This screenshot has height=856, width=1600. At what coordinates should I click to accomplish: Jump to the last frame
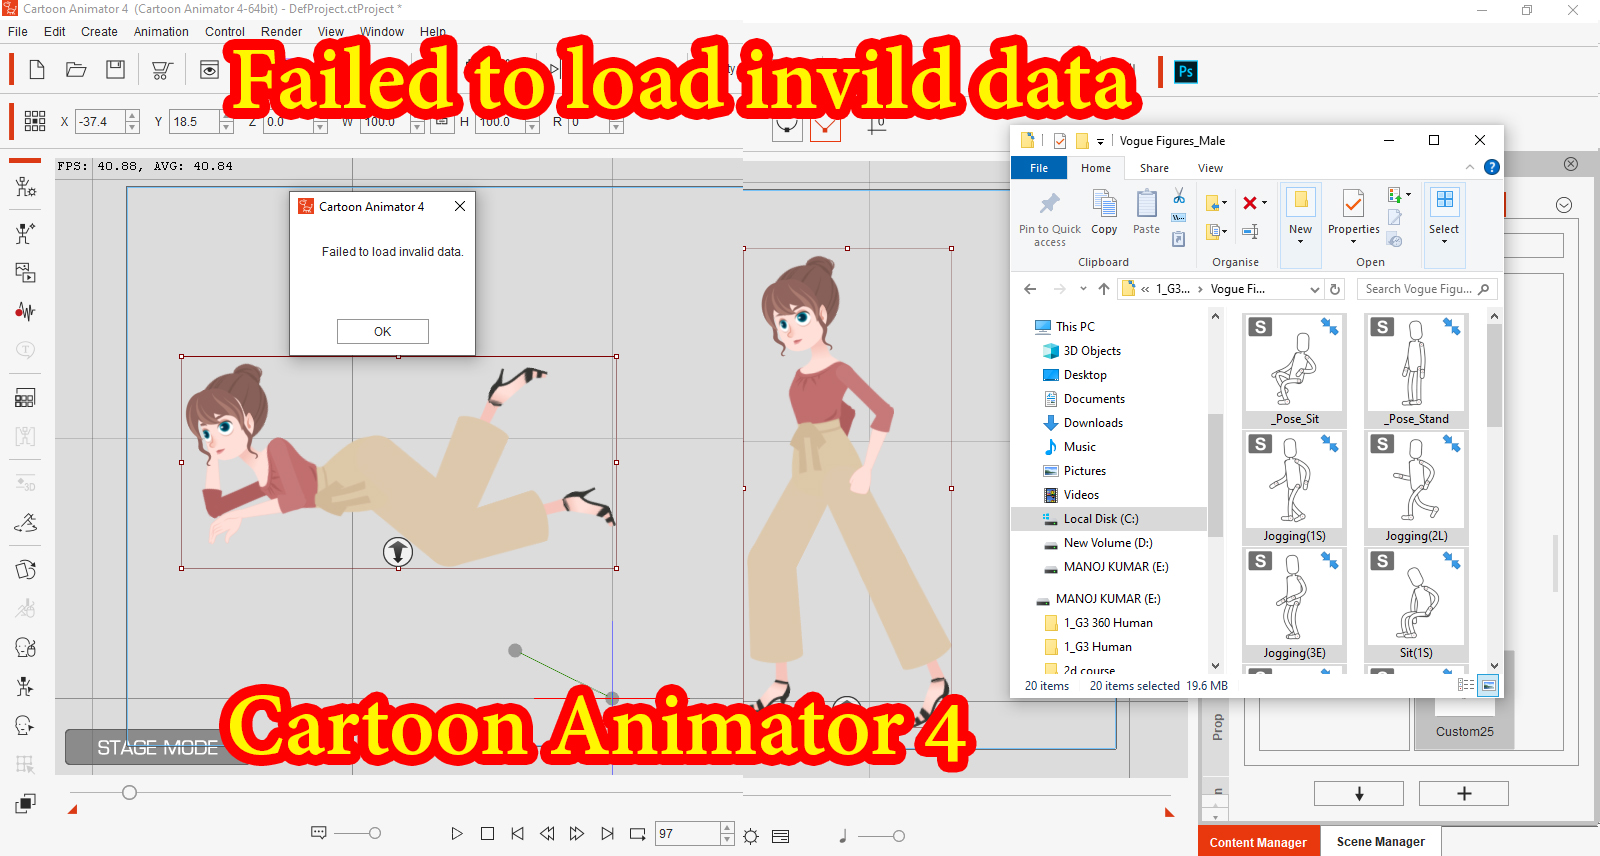tap(607, 833)
